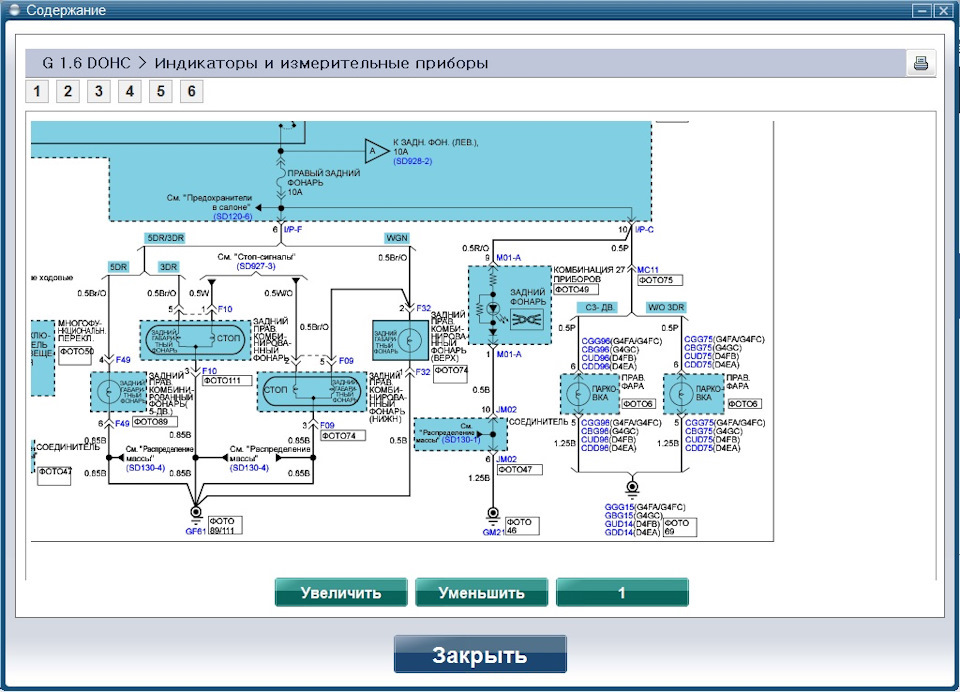
Task: Switch to diagram page 1 tab
Action: 37,92
